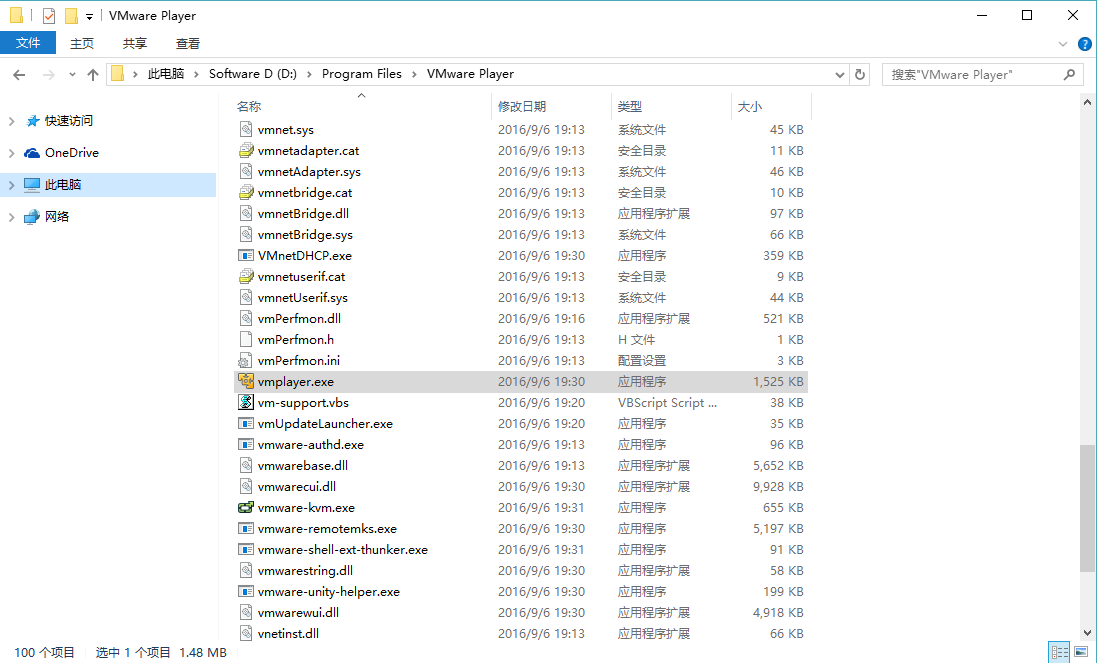The width and height of the screenshot is (1097, 663).
Task: Click the vmware-authd.exe file icon
Action: click(246, 444)
